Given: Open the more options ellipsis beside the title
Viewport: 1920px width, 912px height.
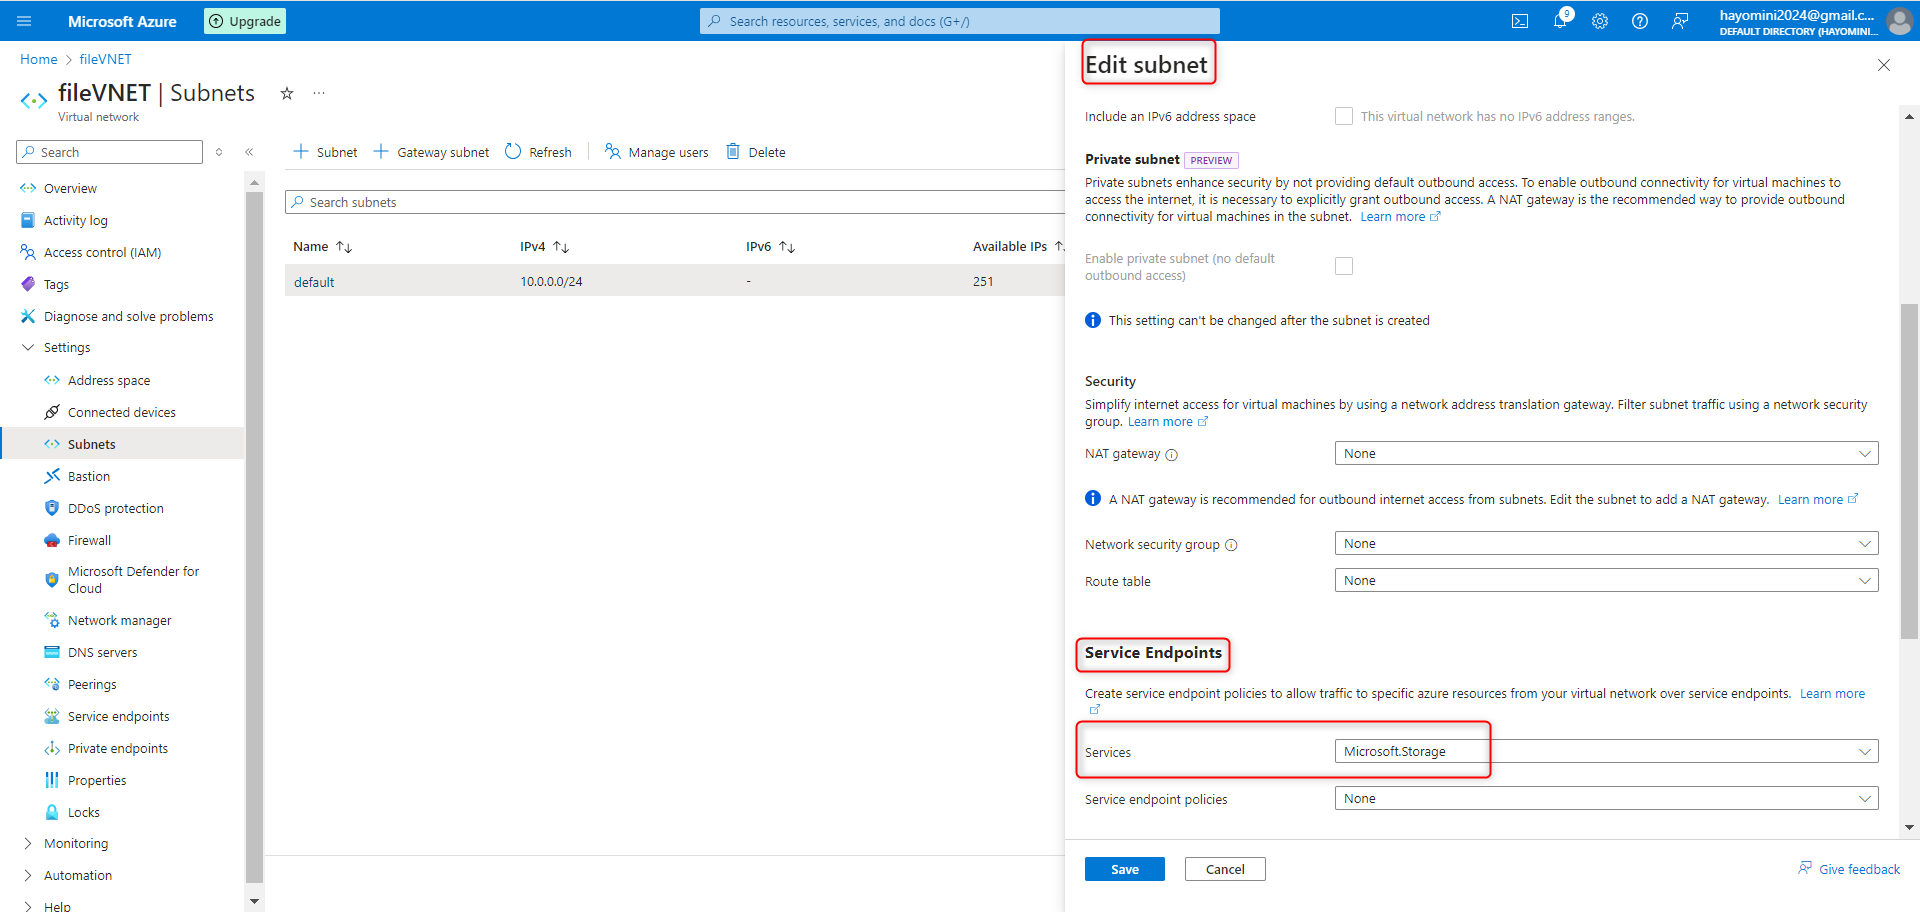Looking at the screenshot, I should 319,93.
